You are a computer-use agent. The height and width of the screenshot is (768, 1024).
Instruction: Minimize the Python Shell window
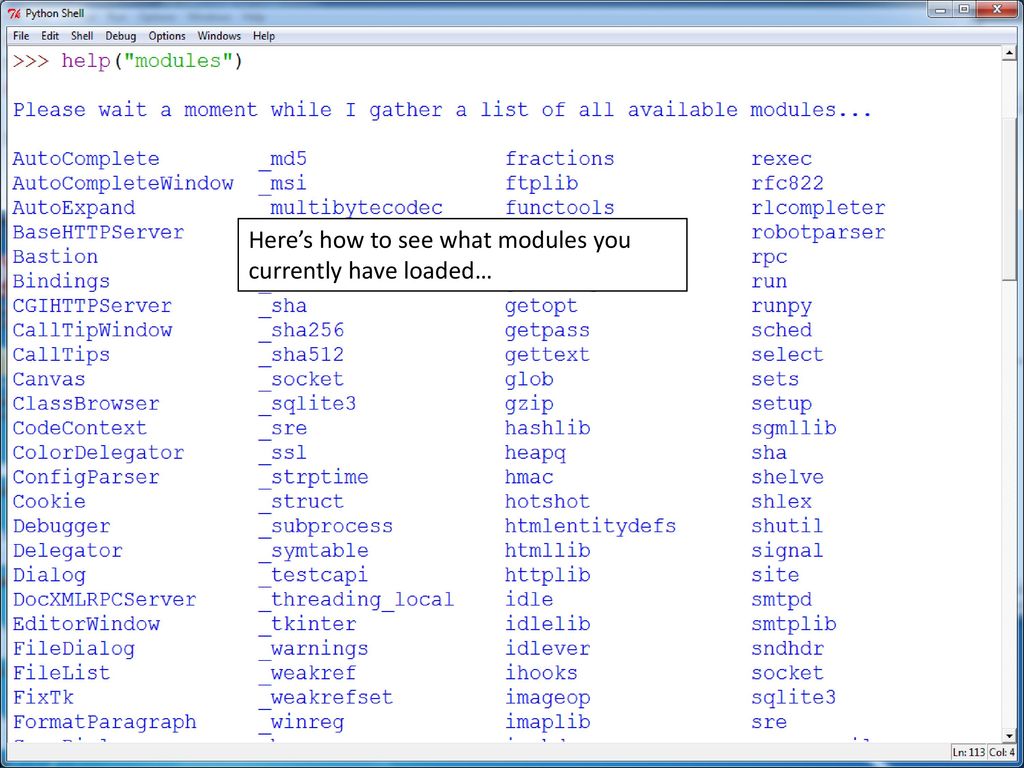tap(942, 10)
